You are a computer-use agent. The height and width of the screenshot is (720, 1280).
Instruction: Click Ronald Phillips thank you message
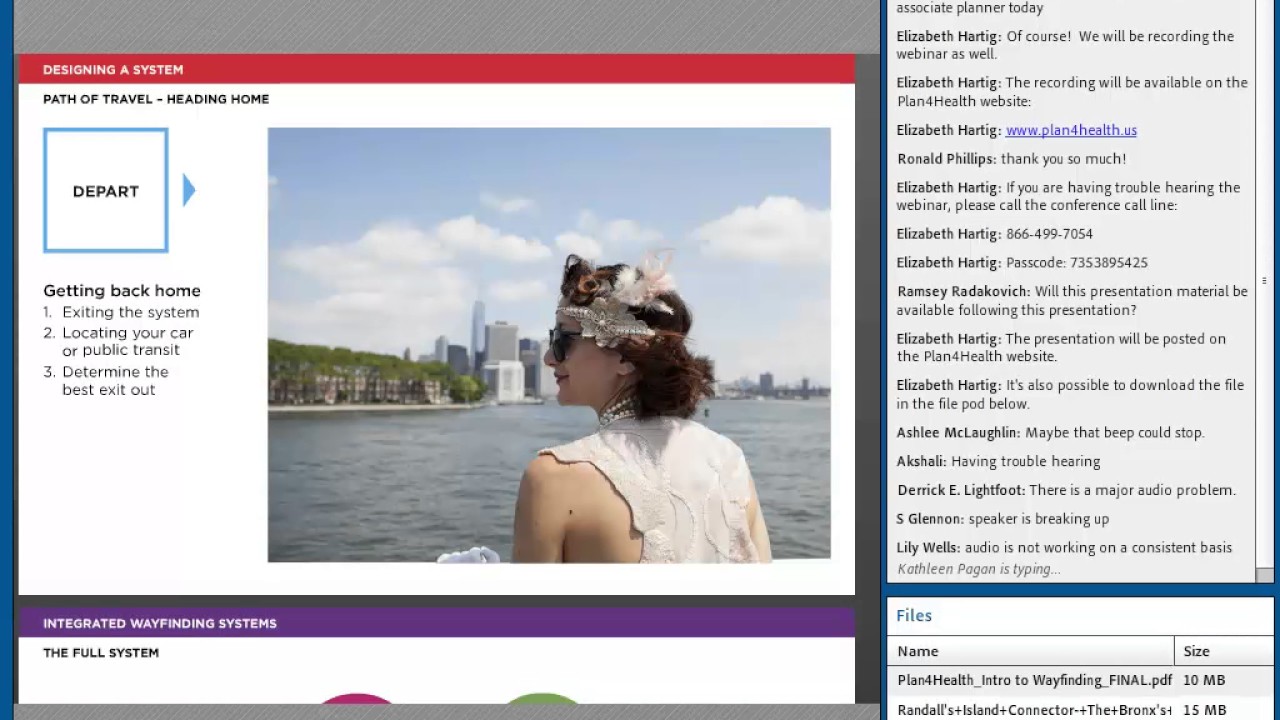point(1012,159)
